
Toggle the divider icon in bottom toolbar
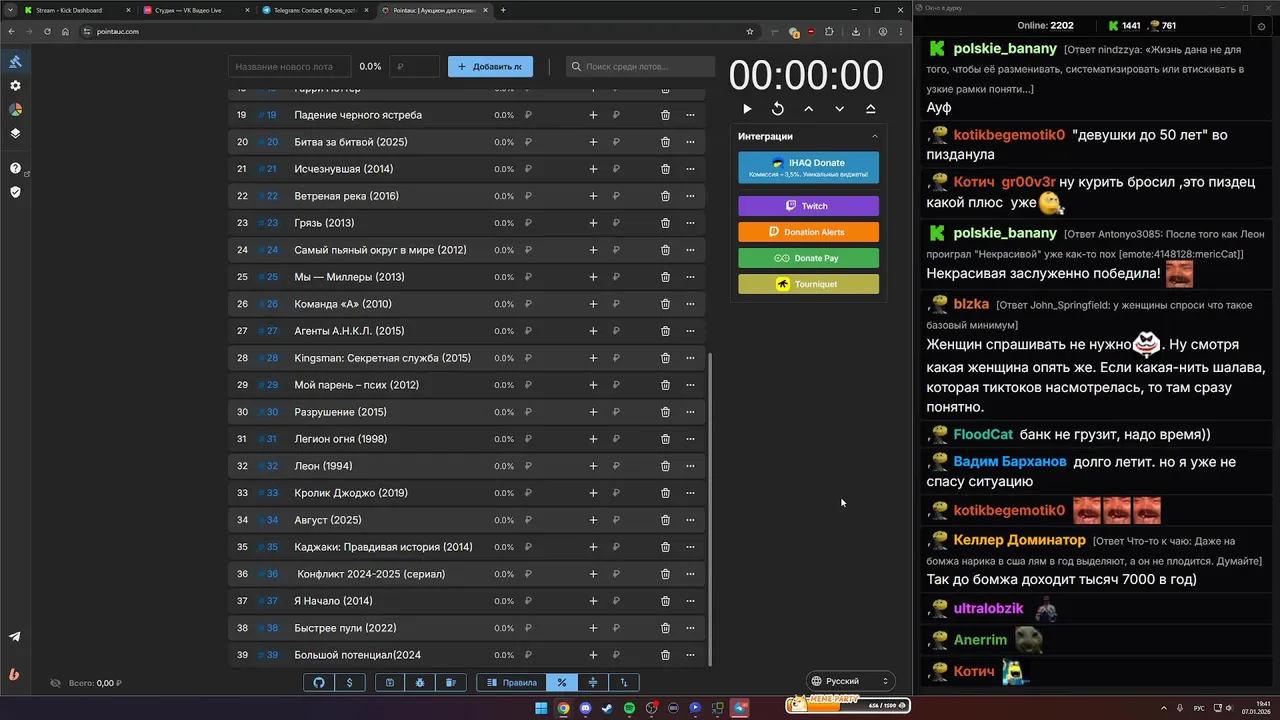593,682
